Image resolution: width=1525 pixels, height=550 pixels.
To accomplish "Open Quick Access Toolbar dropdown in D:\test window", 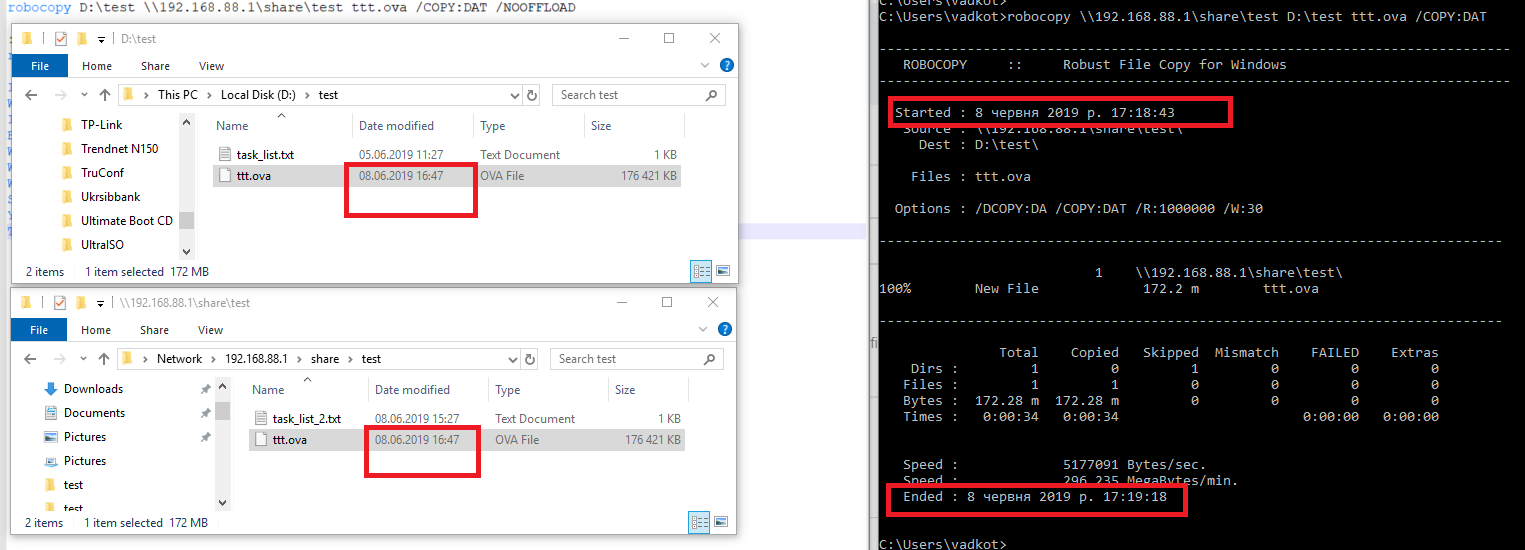I will 101,39.
